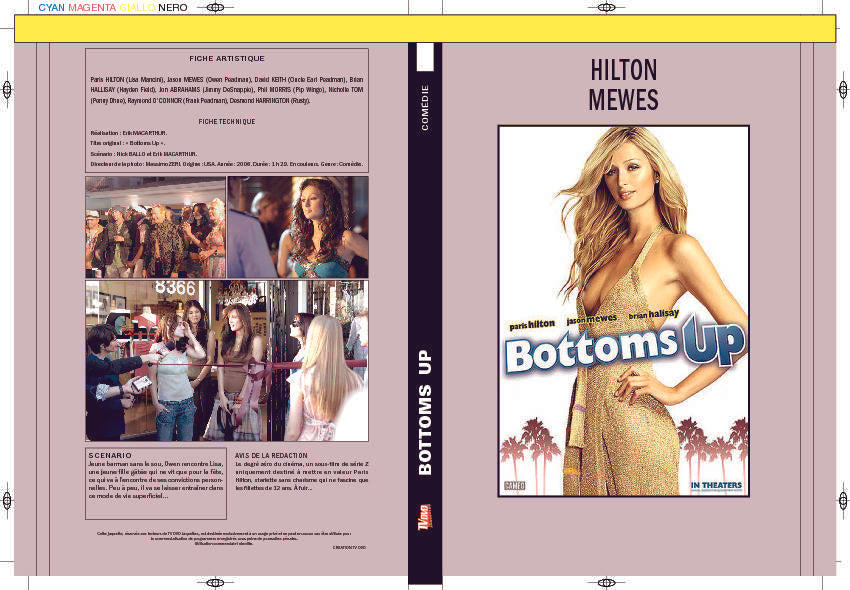This screenshot has height=590, width=850.
Task: Click the upper registration mark on the right edge
Action: coord(843,89)
